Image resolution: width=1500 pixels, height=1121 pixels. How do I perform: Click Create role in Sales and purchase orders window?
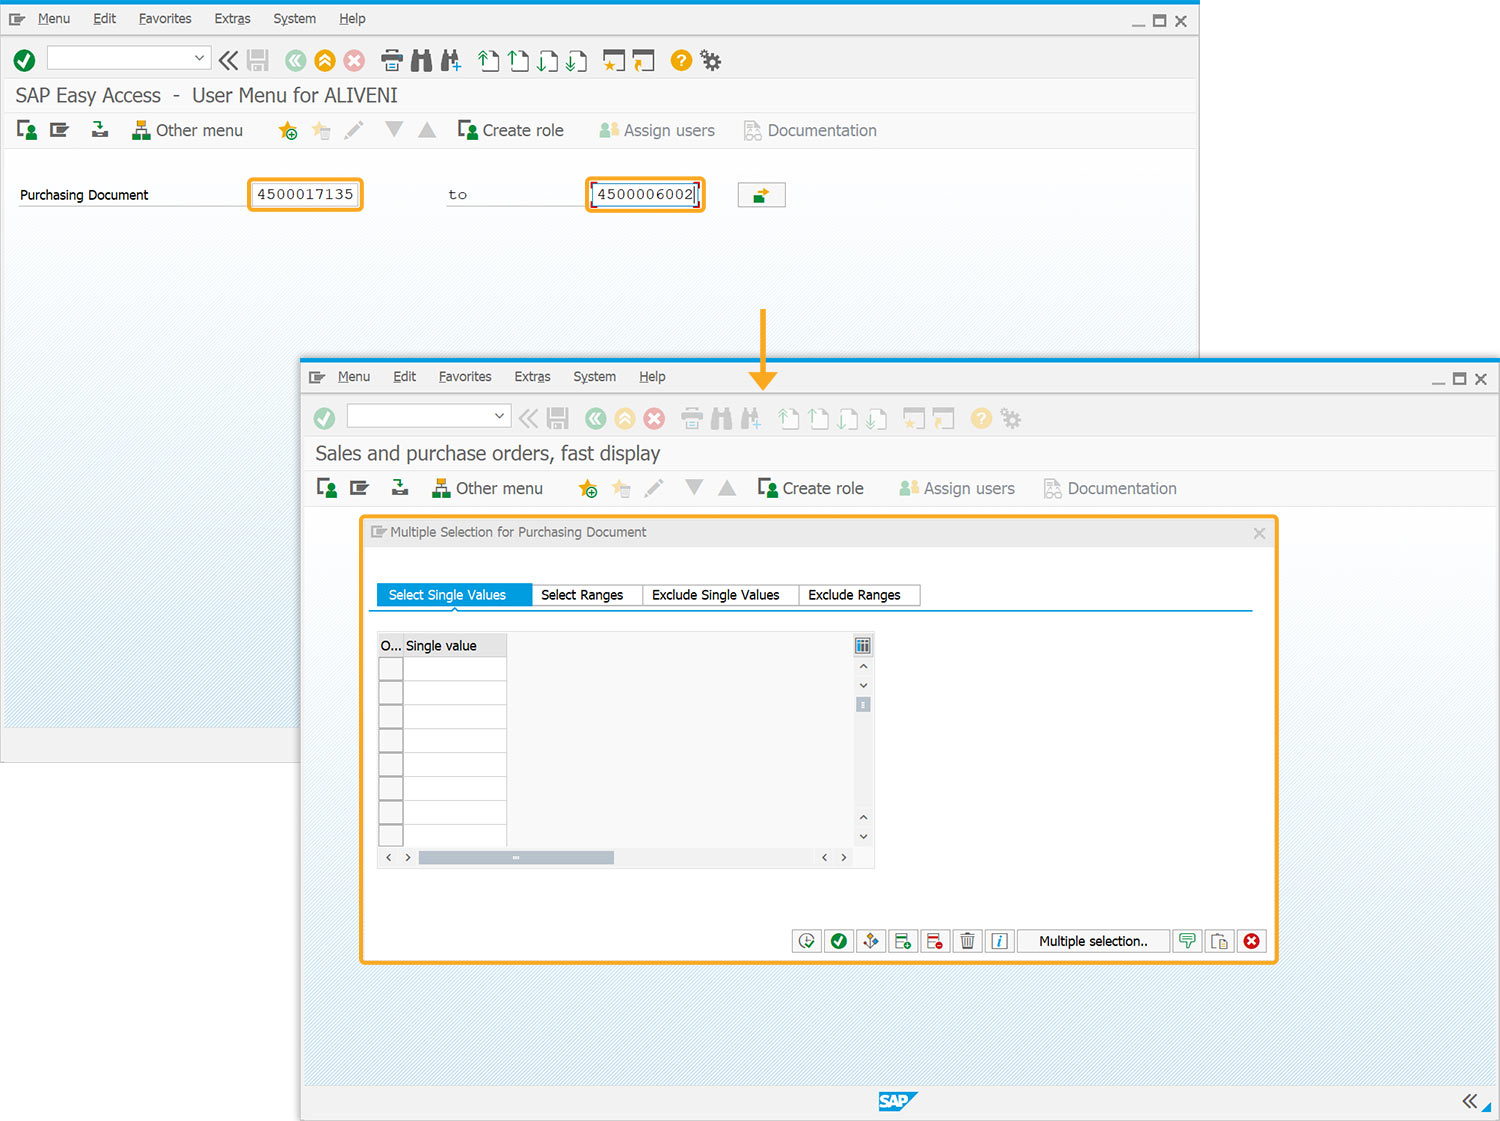(x=811, y=489)
